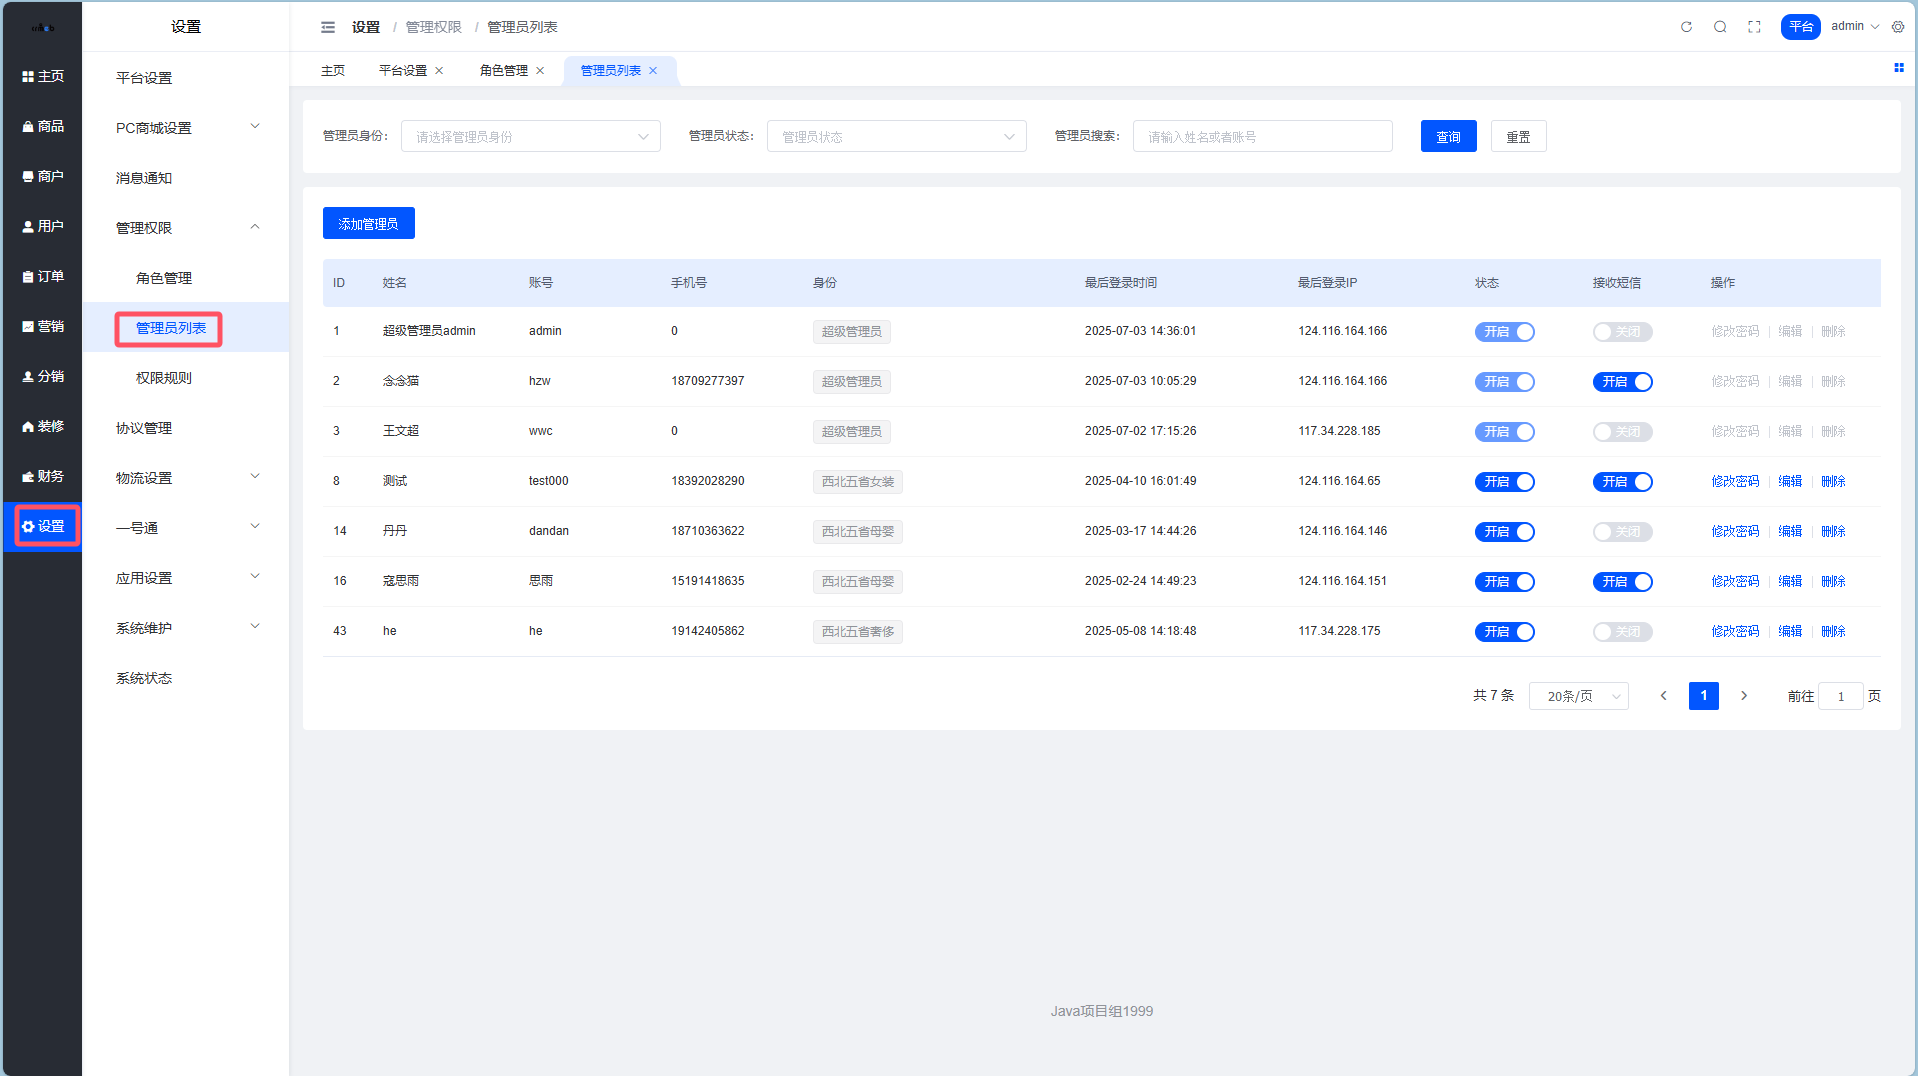Screen dimensions: 1918x1076
Task: Change the 20条/页 page size
Action: [1578, 696]
